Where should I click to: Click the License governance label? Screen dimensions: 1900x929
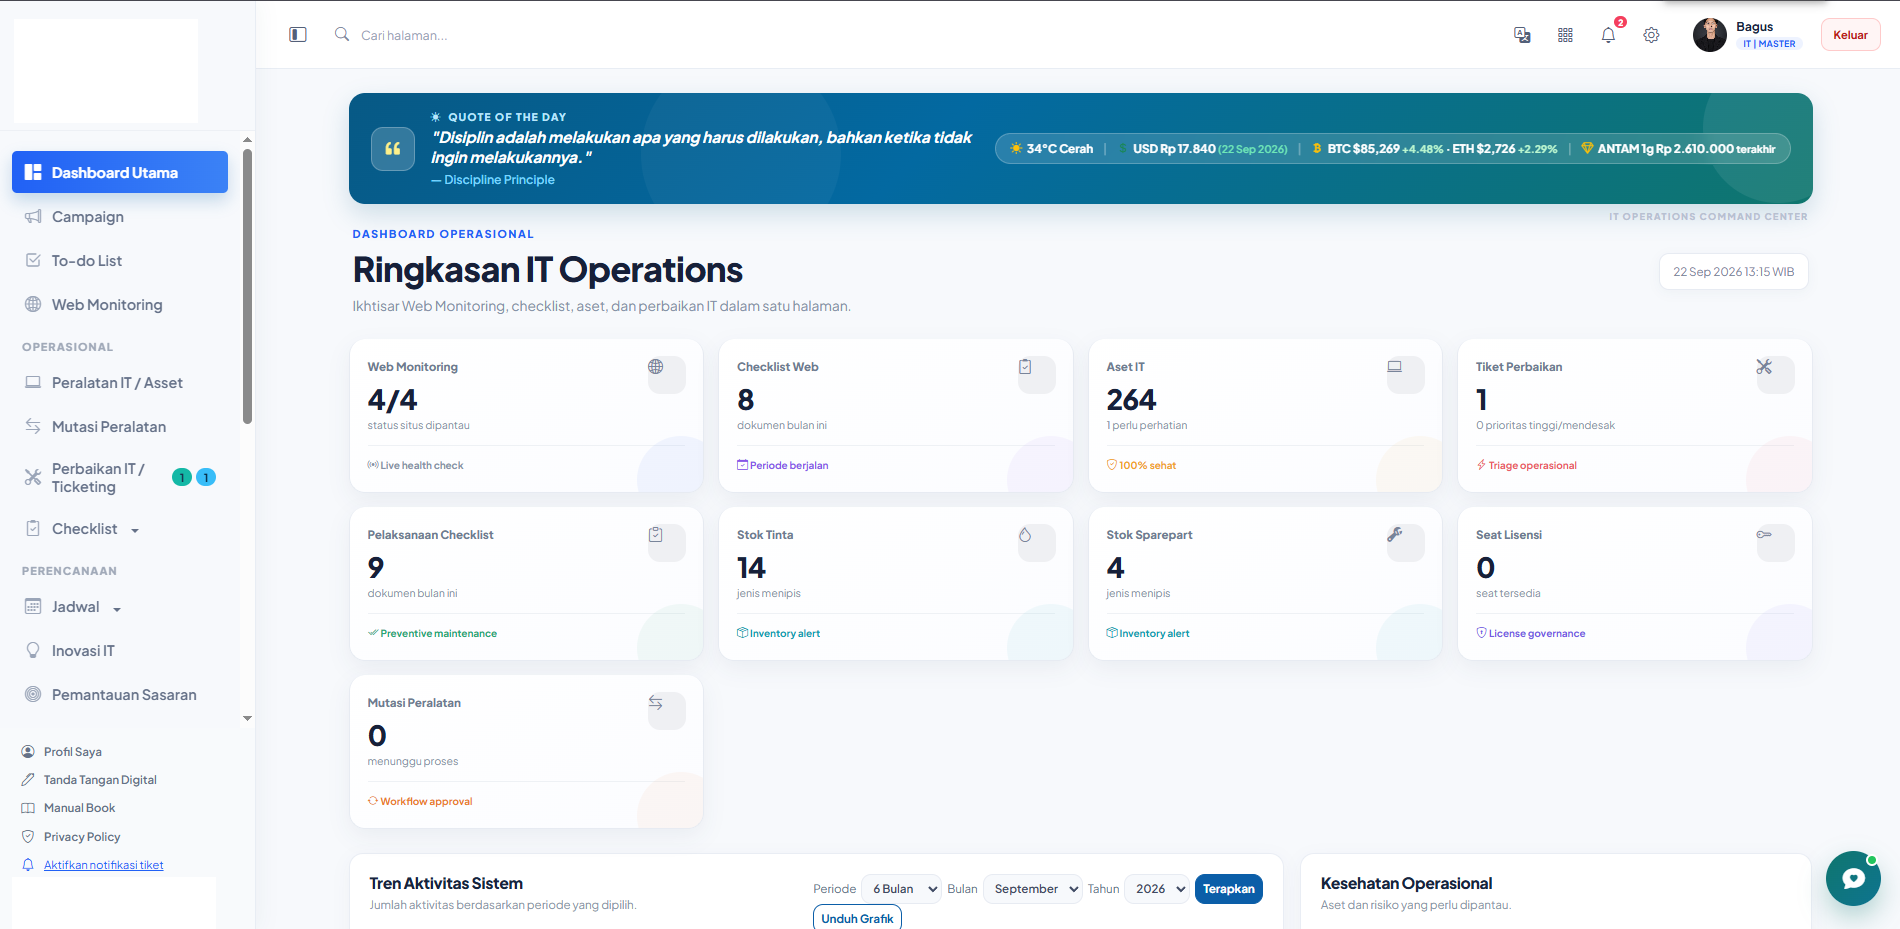1537,633
